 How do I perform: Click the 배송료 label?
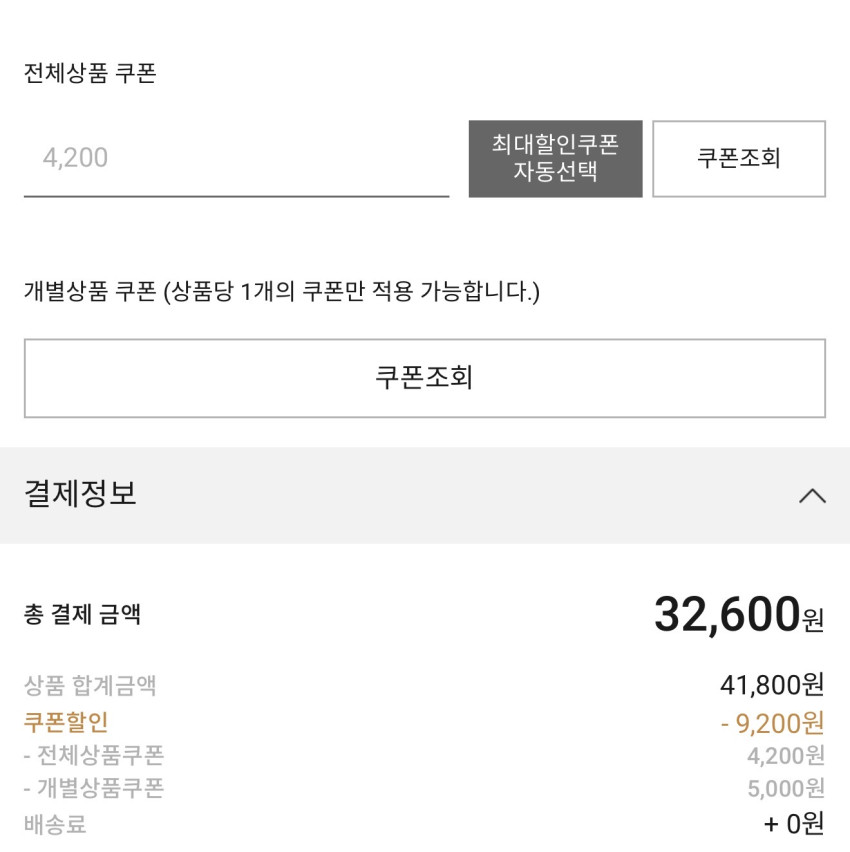(55, 824)
